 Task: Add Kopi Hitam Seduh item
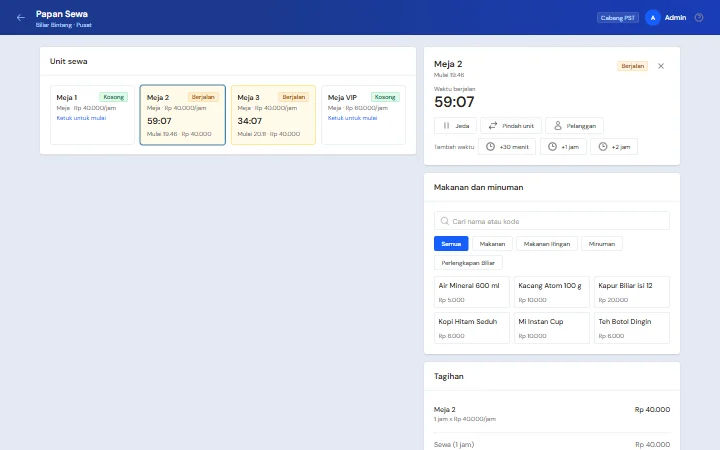[x=472, y=328]
